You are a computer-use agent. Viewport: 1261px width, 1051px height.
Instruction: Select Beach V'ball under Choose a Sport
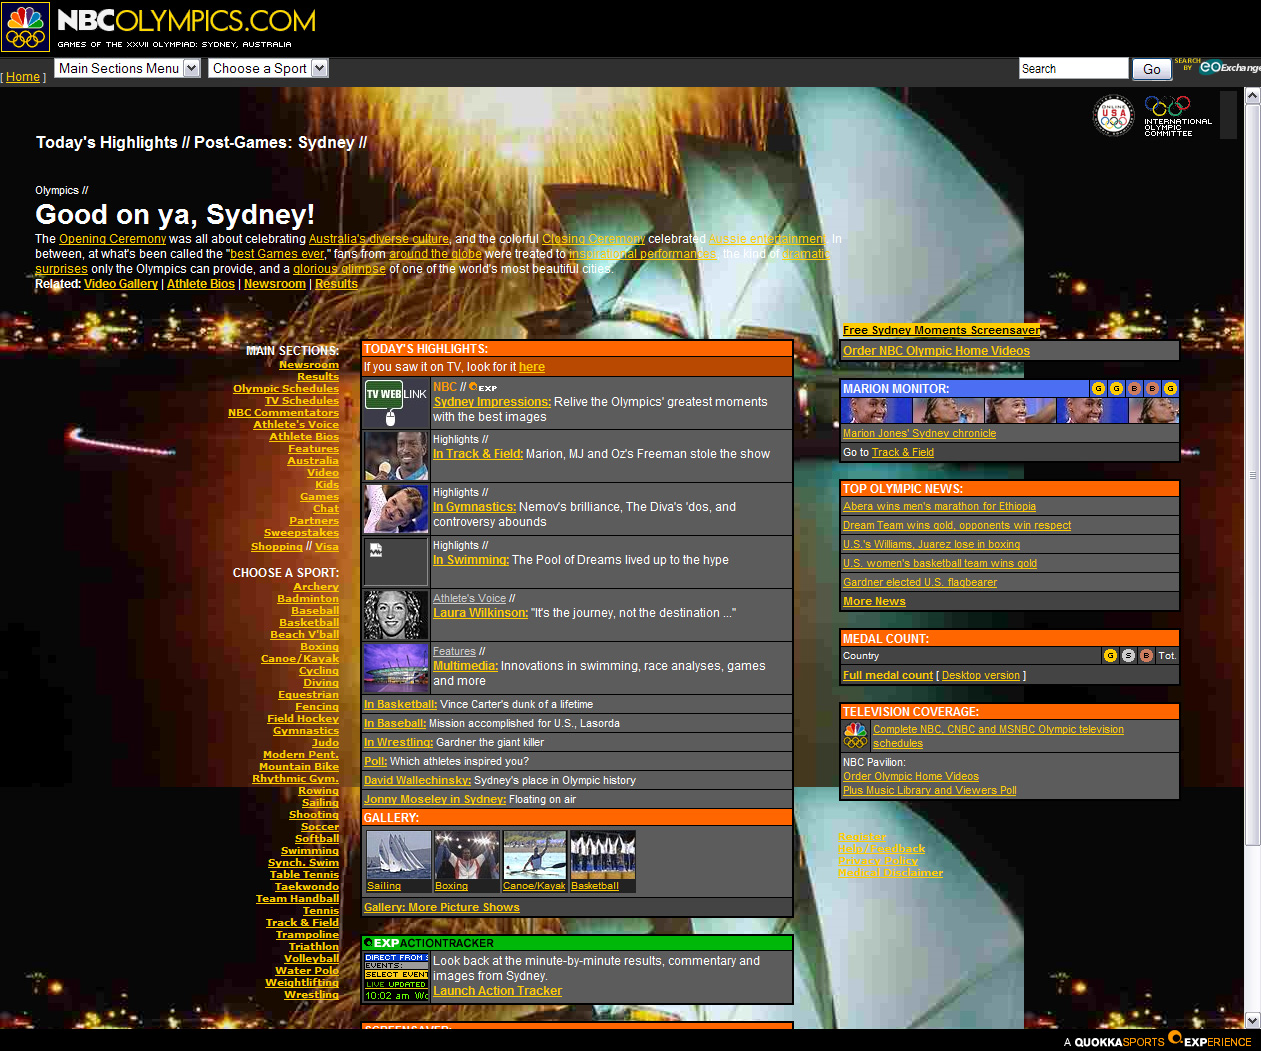coord(304,635)
